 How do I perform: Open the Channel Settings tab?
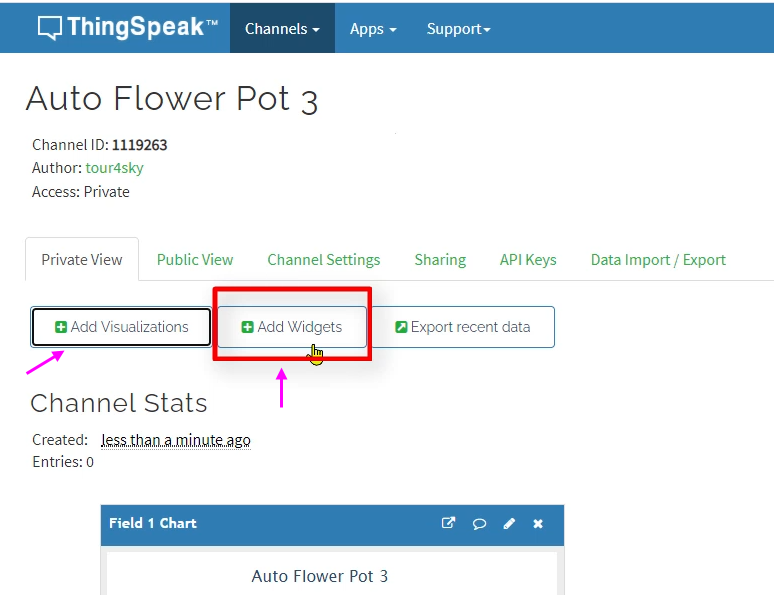(x=324, y=260)
